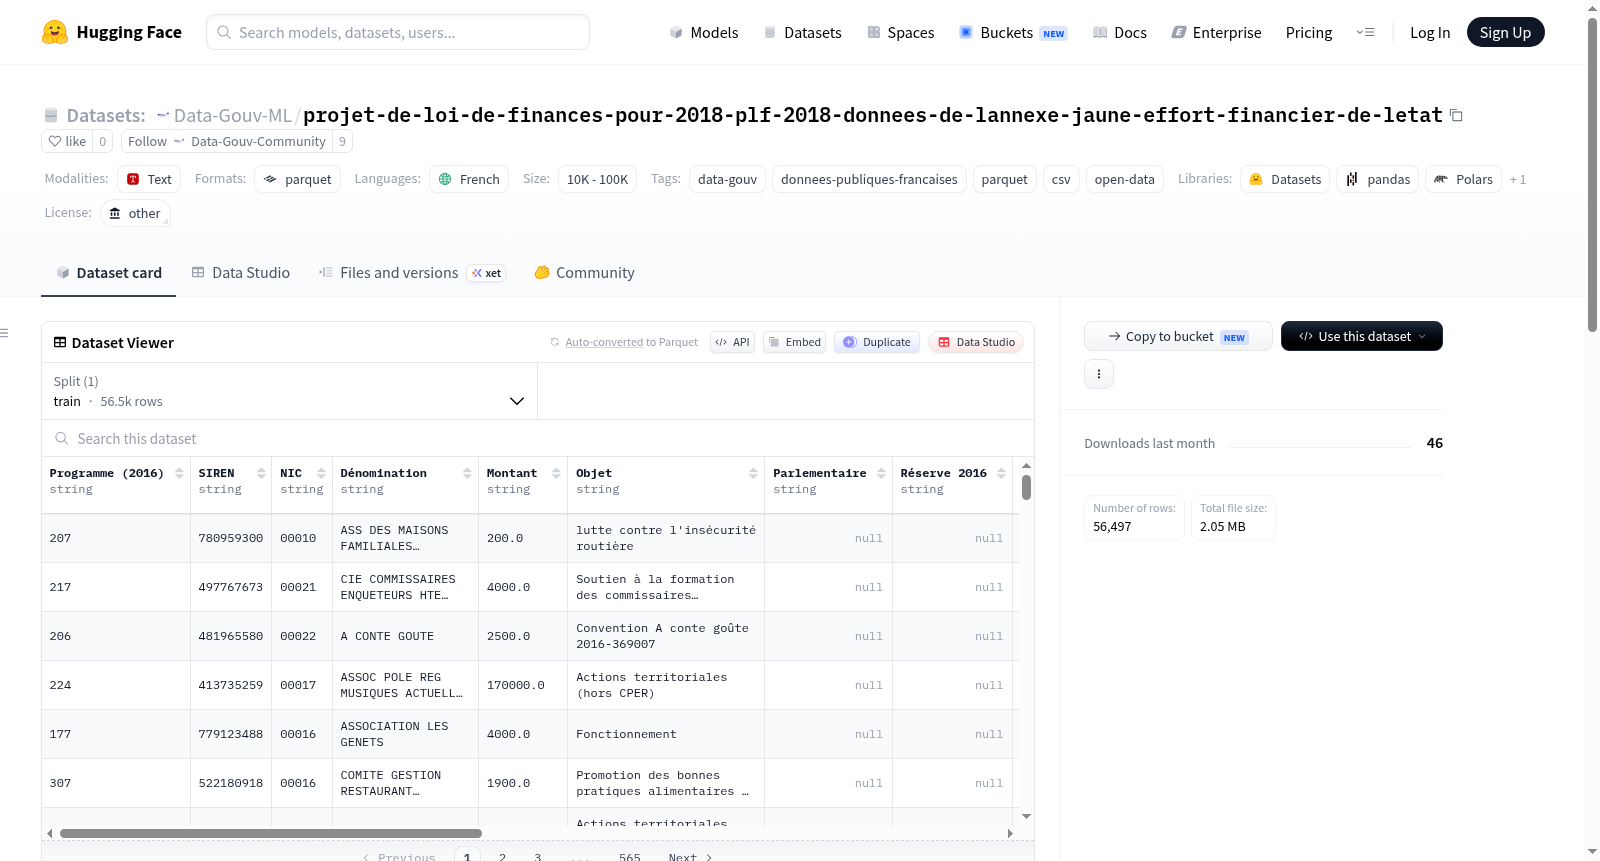This screenshot has width=1600, height=861.
Task: Sort the Montant column
Action: coord(556,473)
